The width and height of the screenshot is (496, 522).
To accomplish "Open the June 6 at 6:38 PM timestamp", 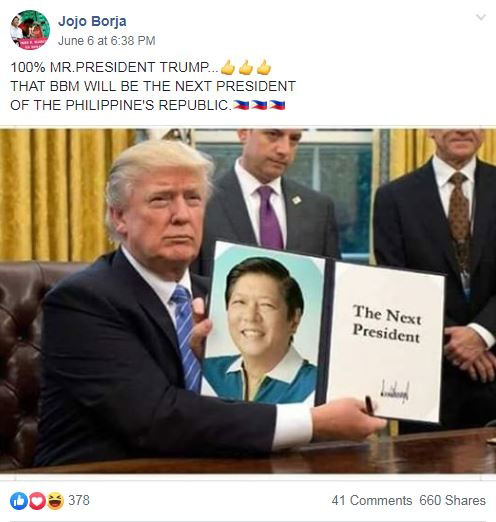I will click(107, 41).
